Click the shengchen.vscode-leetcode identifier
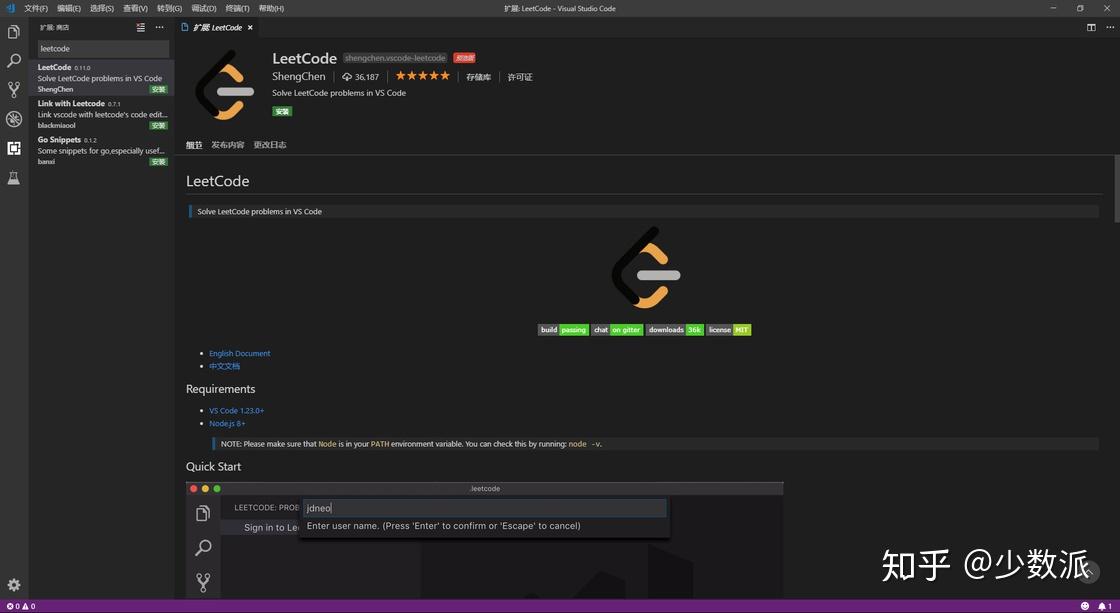Image resolution: width=1120 pixels, height=613 pixels. (x=395, y=58)
